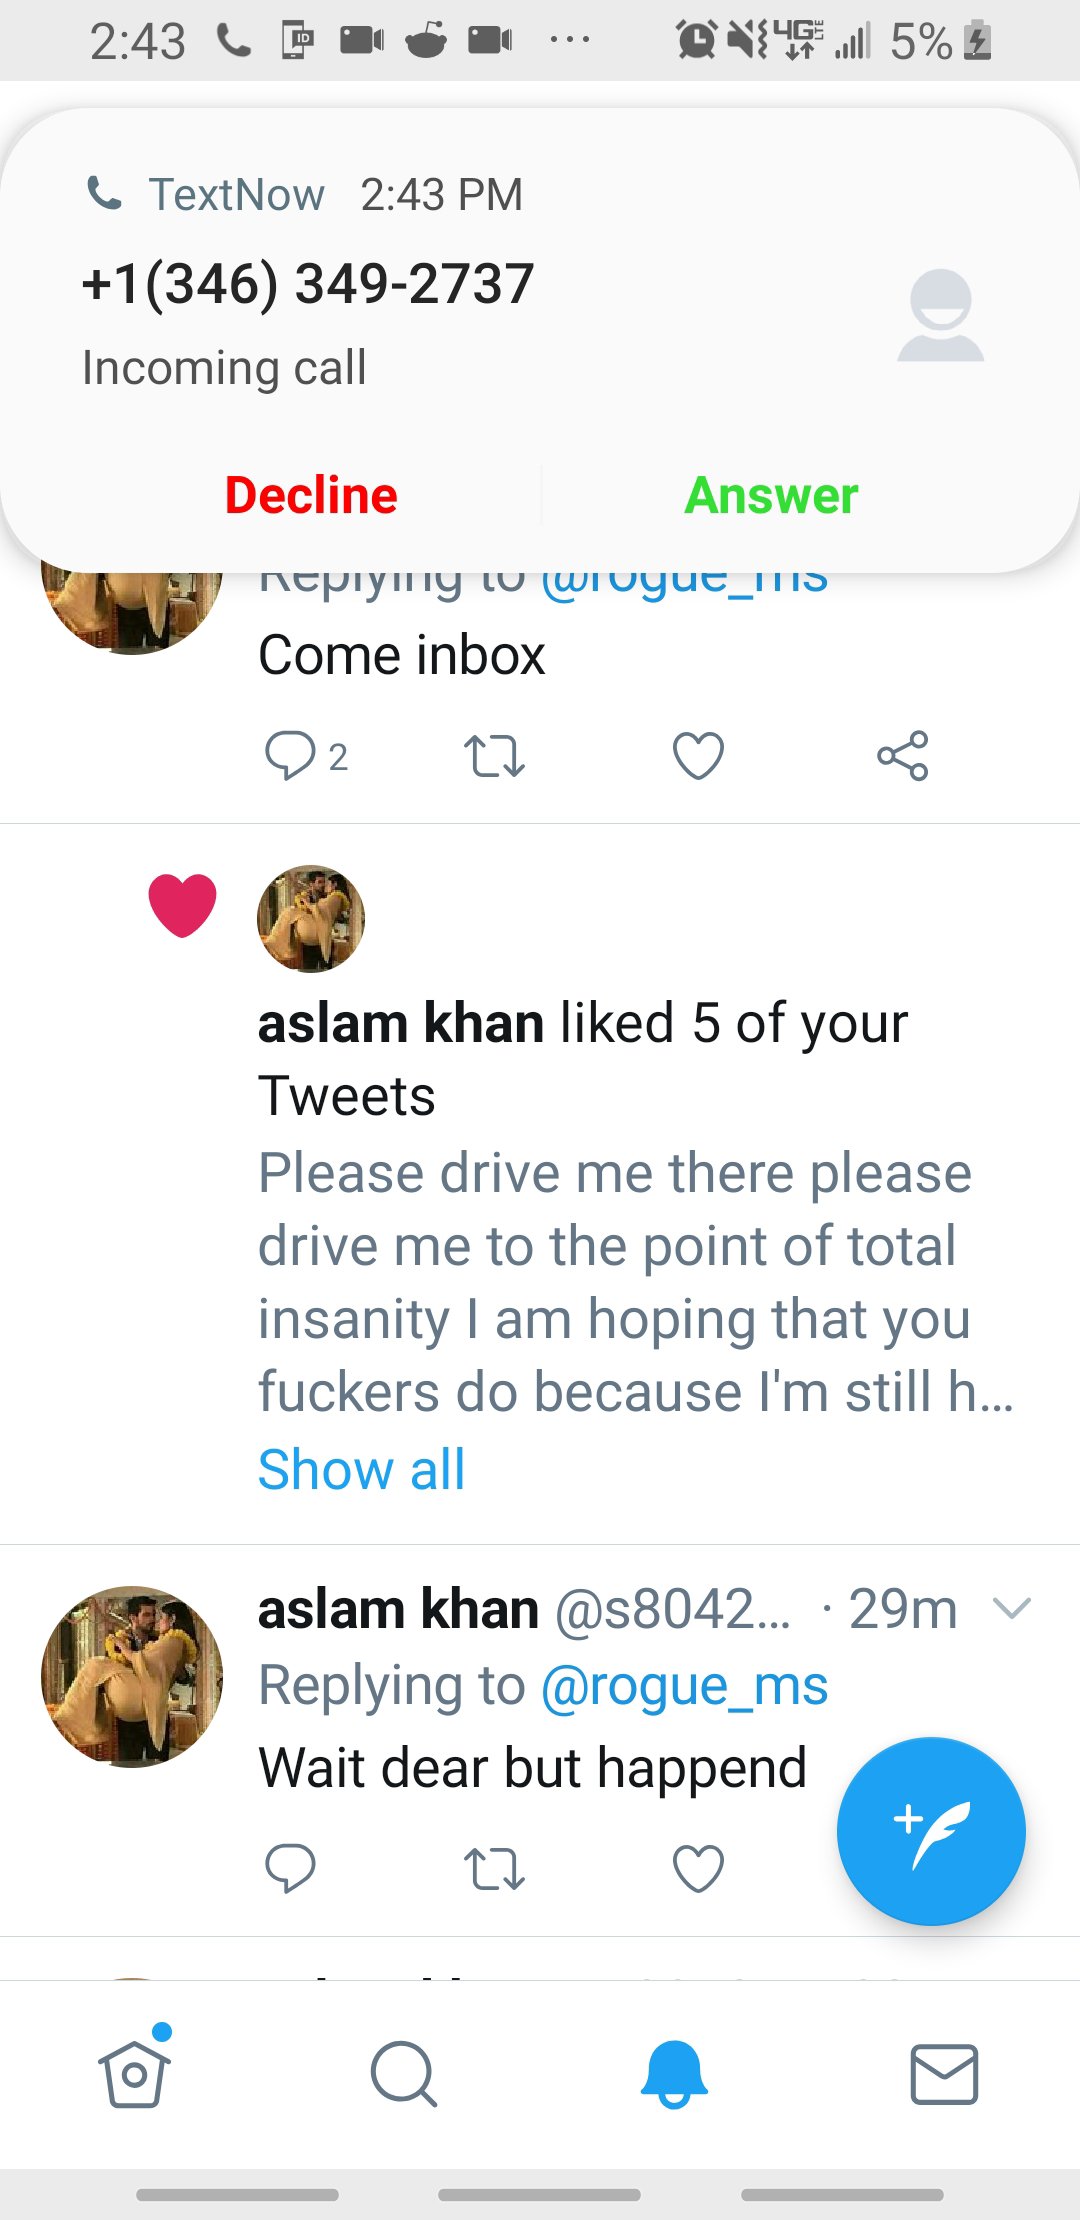Retweet the "Come inbox" tweet
1080x2220 pixels.
[x=494, y=756]
